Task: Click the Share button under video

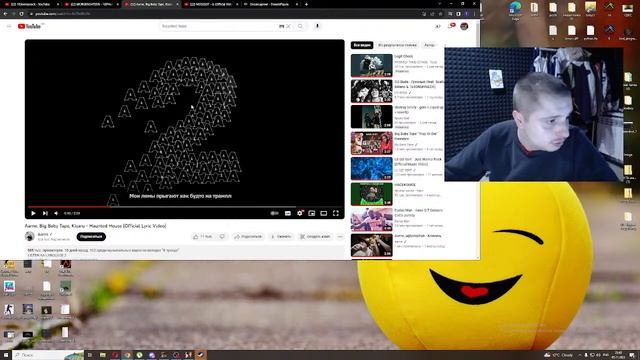Action: pyautogui.click(x=248, y=237)
